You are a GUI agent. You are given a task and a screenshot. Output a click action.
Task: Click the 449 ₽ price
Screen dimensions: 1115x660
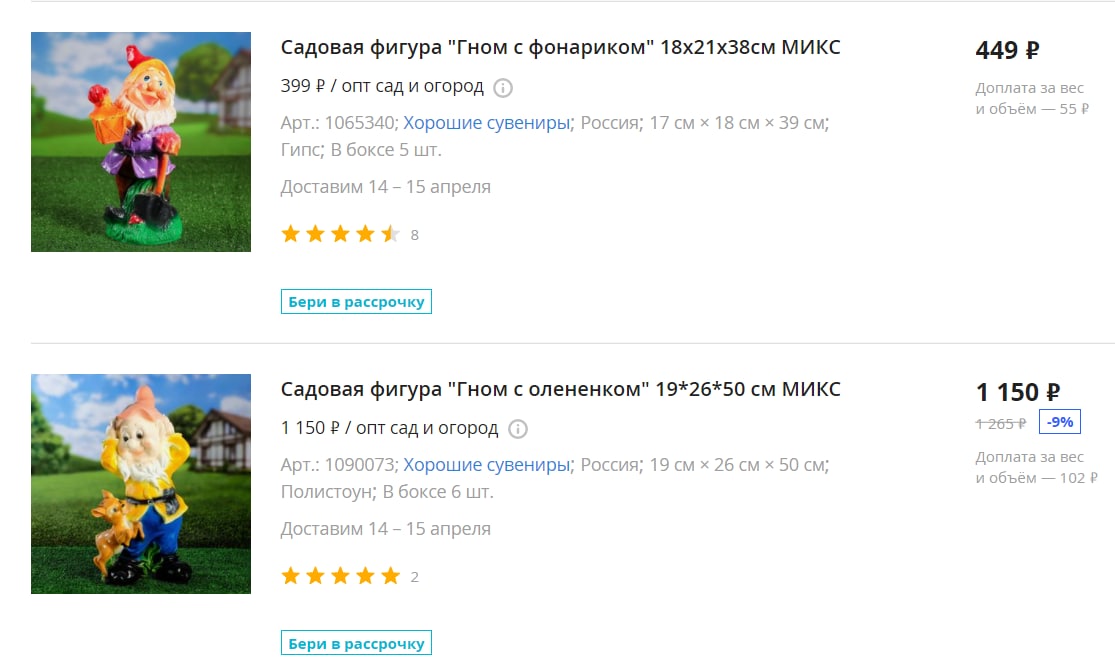point(1007,50)
